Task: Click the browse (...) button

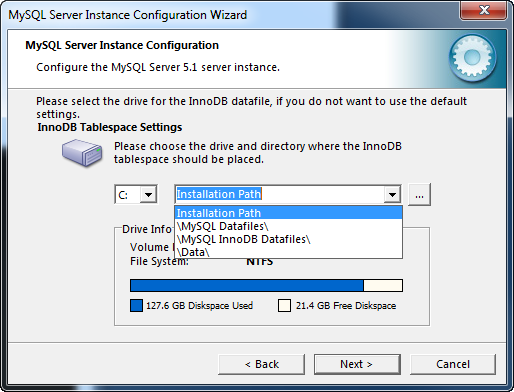Action: click(x=419, y=194)
